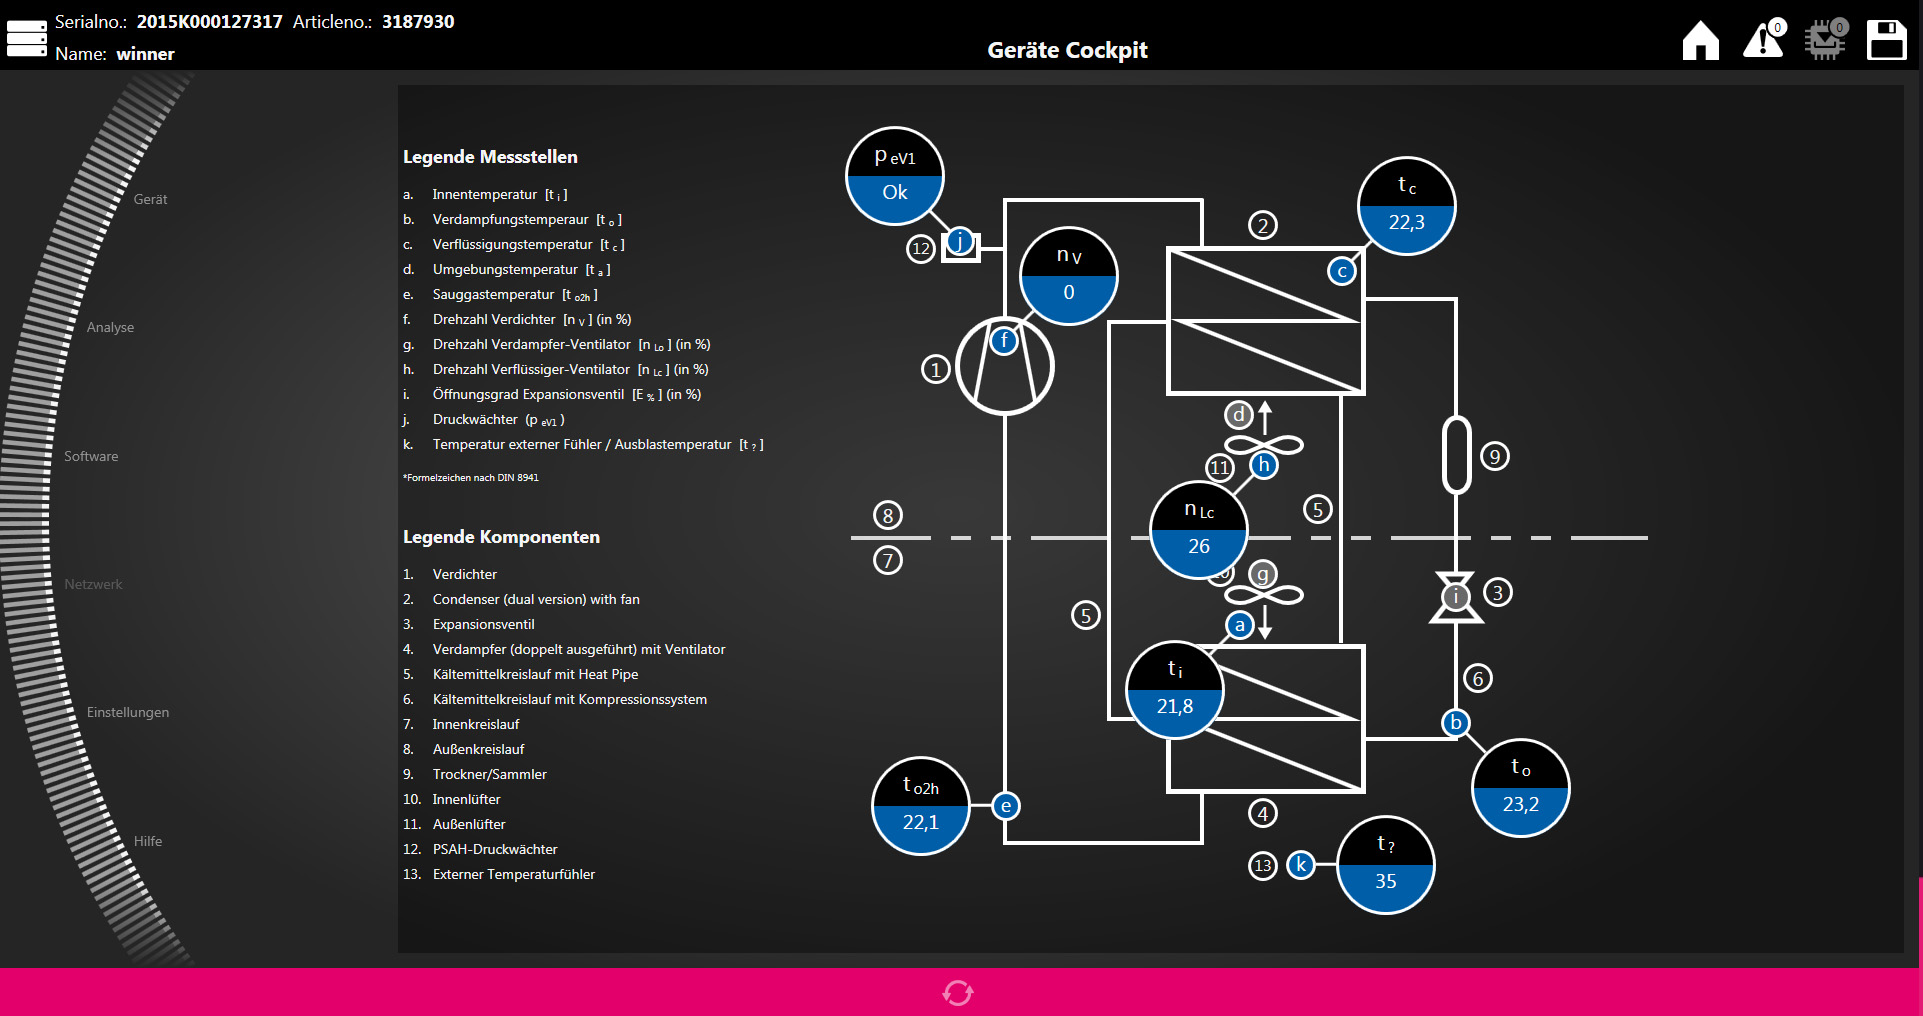The width and height of the screenshot is (1923, 1016).
Task: Click the t i 21,8 temperature gauge
Action: point(1175,690)
